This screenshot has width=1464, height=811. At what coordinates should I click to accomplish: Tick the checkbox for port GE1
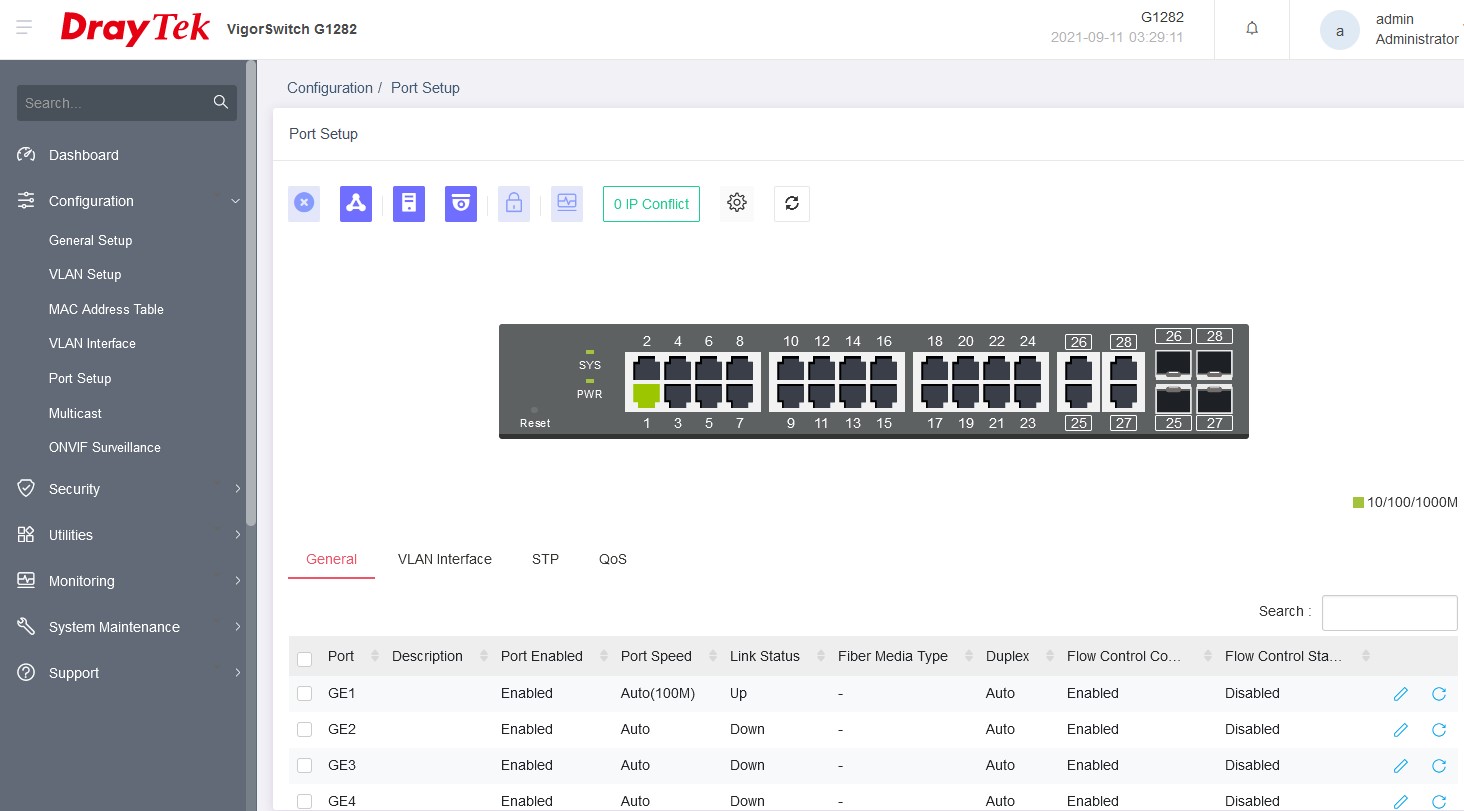tap(305, 694)
